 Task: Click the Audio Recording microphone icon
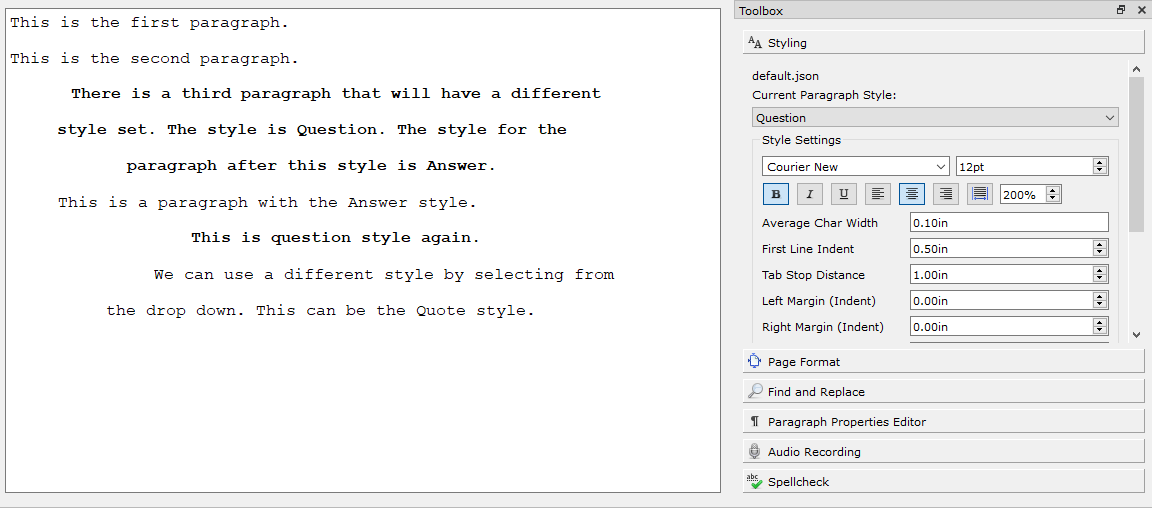point(755,451)
